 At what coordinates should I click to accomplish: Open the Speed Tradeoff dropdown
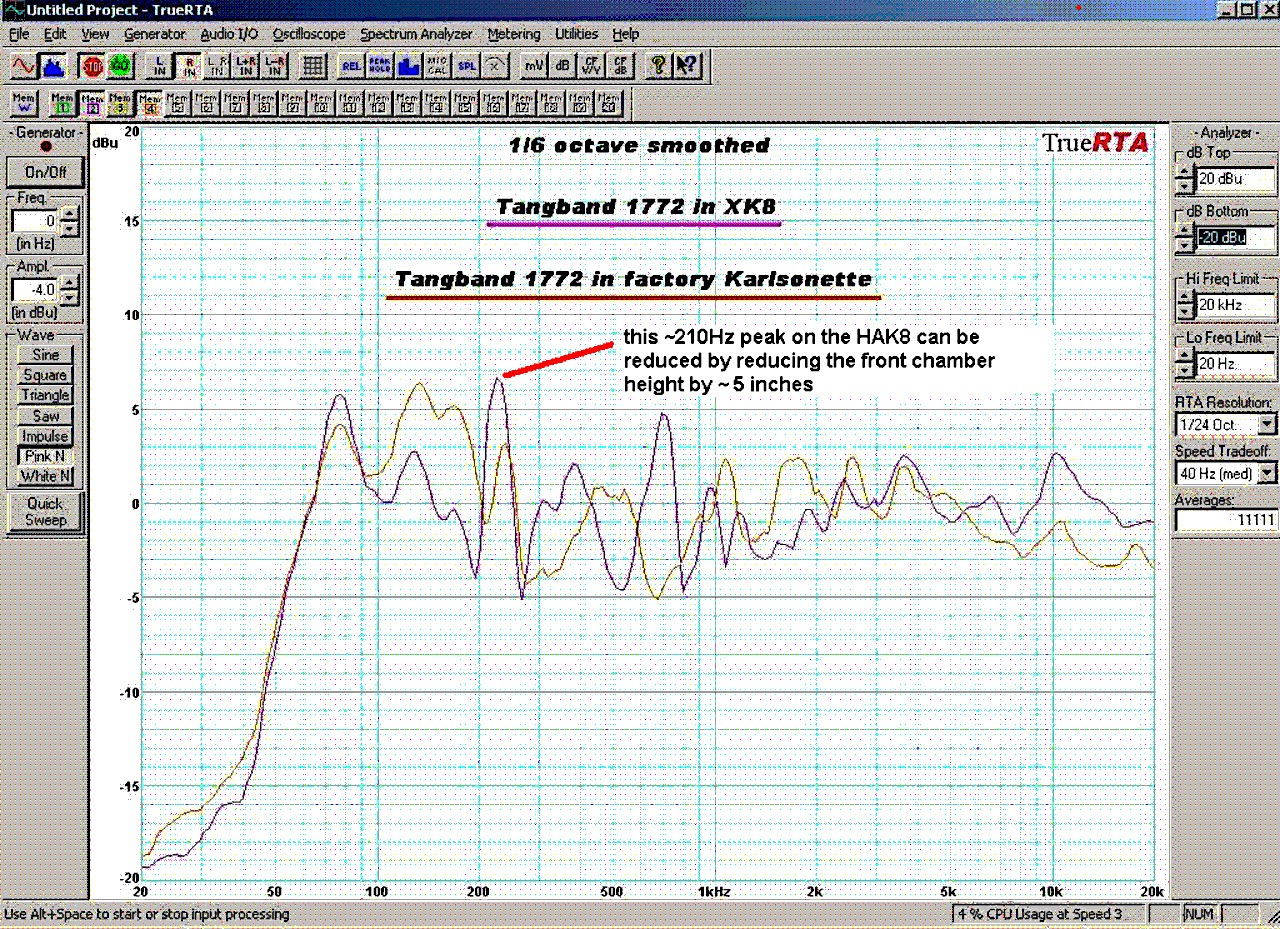[1267, 473]
